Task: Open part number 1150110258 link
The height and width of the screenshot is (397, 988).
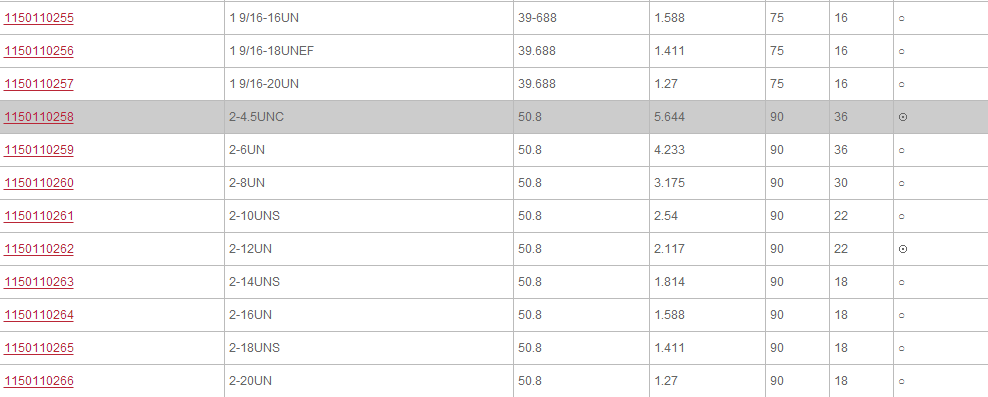Action: click(39, 117)
